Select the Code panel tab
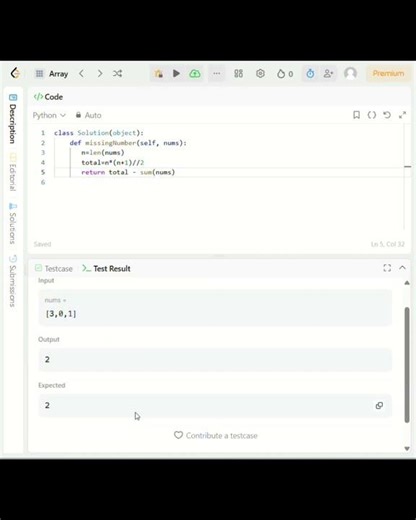Screen dimensions: 416x520 pyautogui.click(x=48, y=97)
